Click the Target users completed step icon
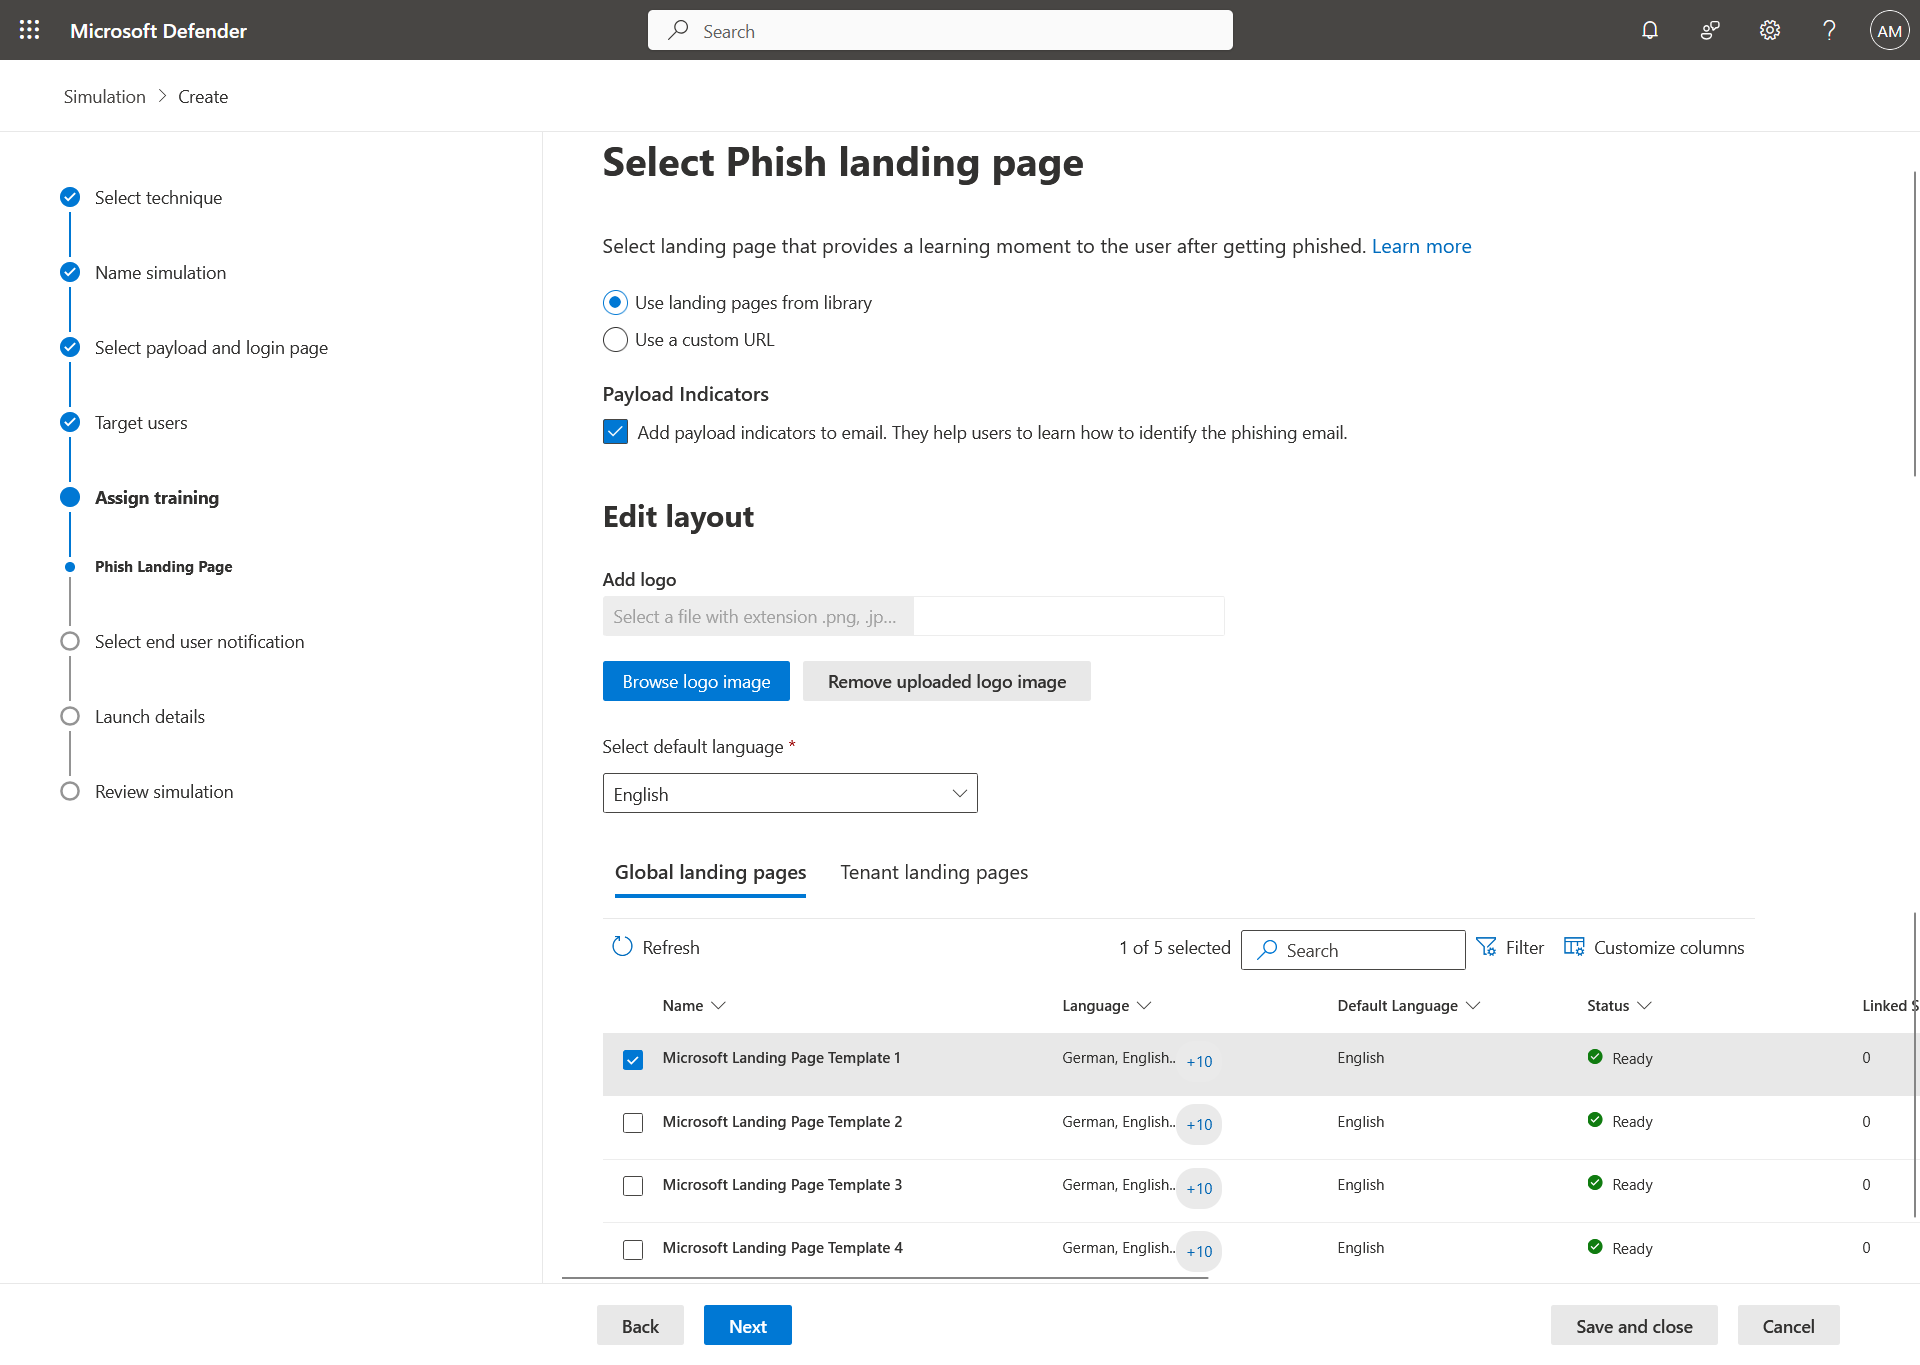 (x=70, y=422)
